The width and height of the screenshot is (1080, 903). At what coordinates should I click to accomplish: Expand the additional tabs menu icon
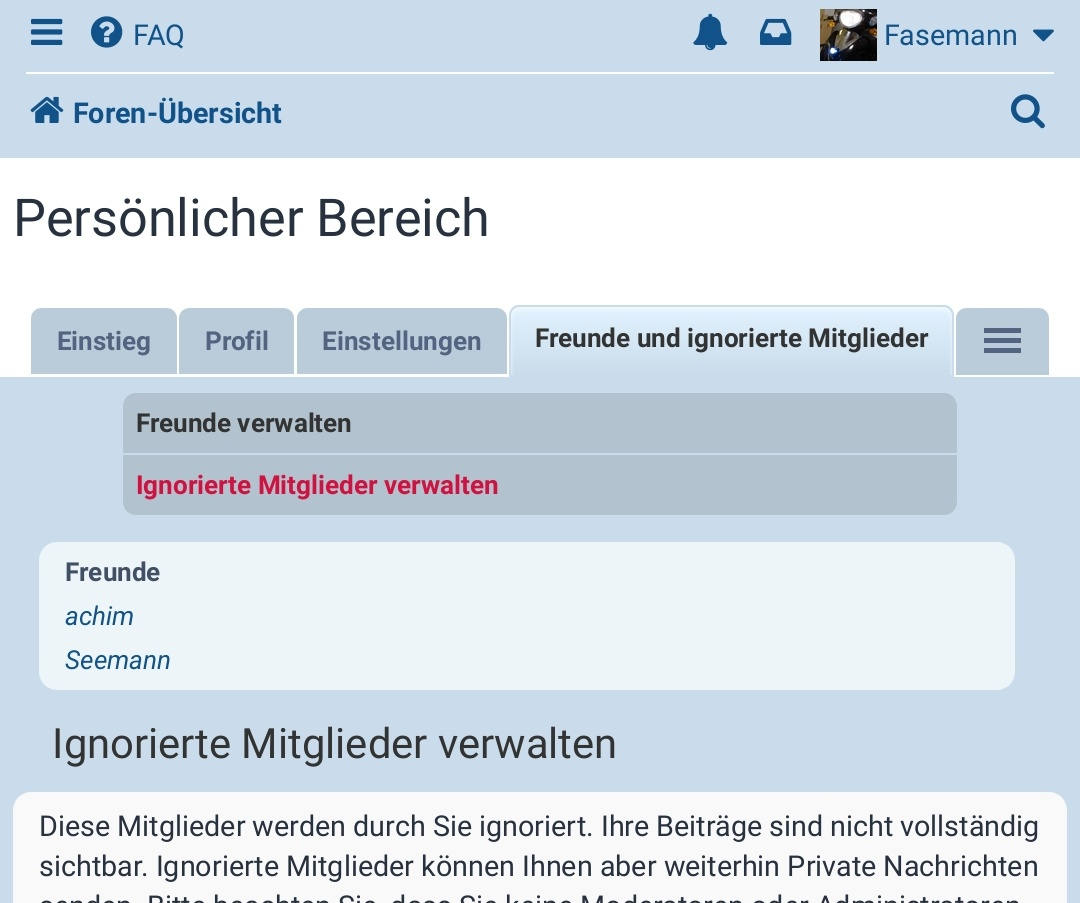pos(1002,341)
